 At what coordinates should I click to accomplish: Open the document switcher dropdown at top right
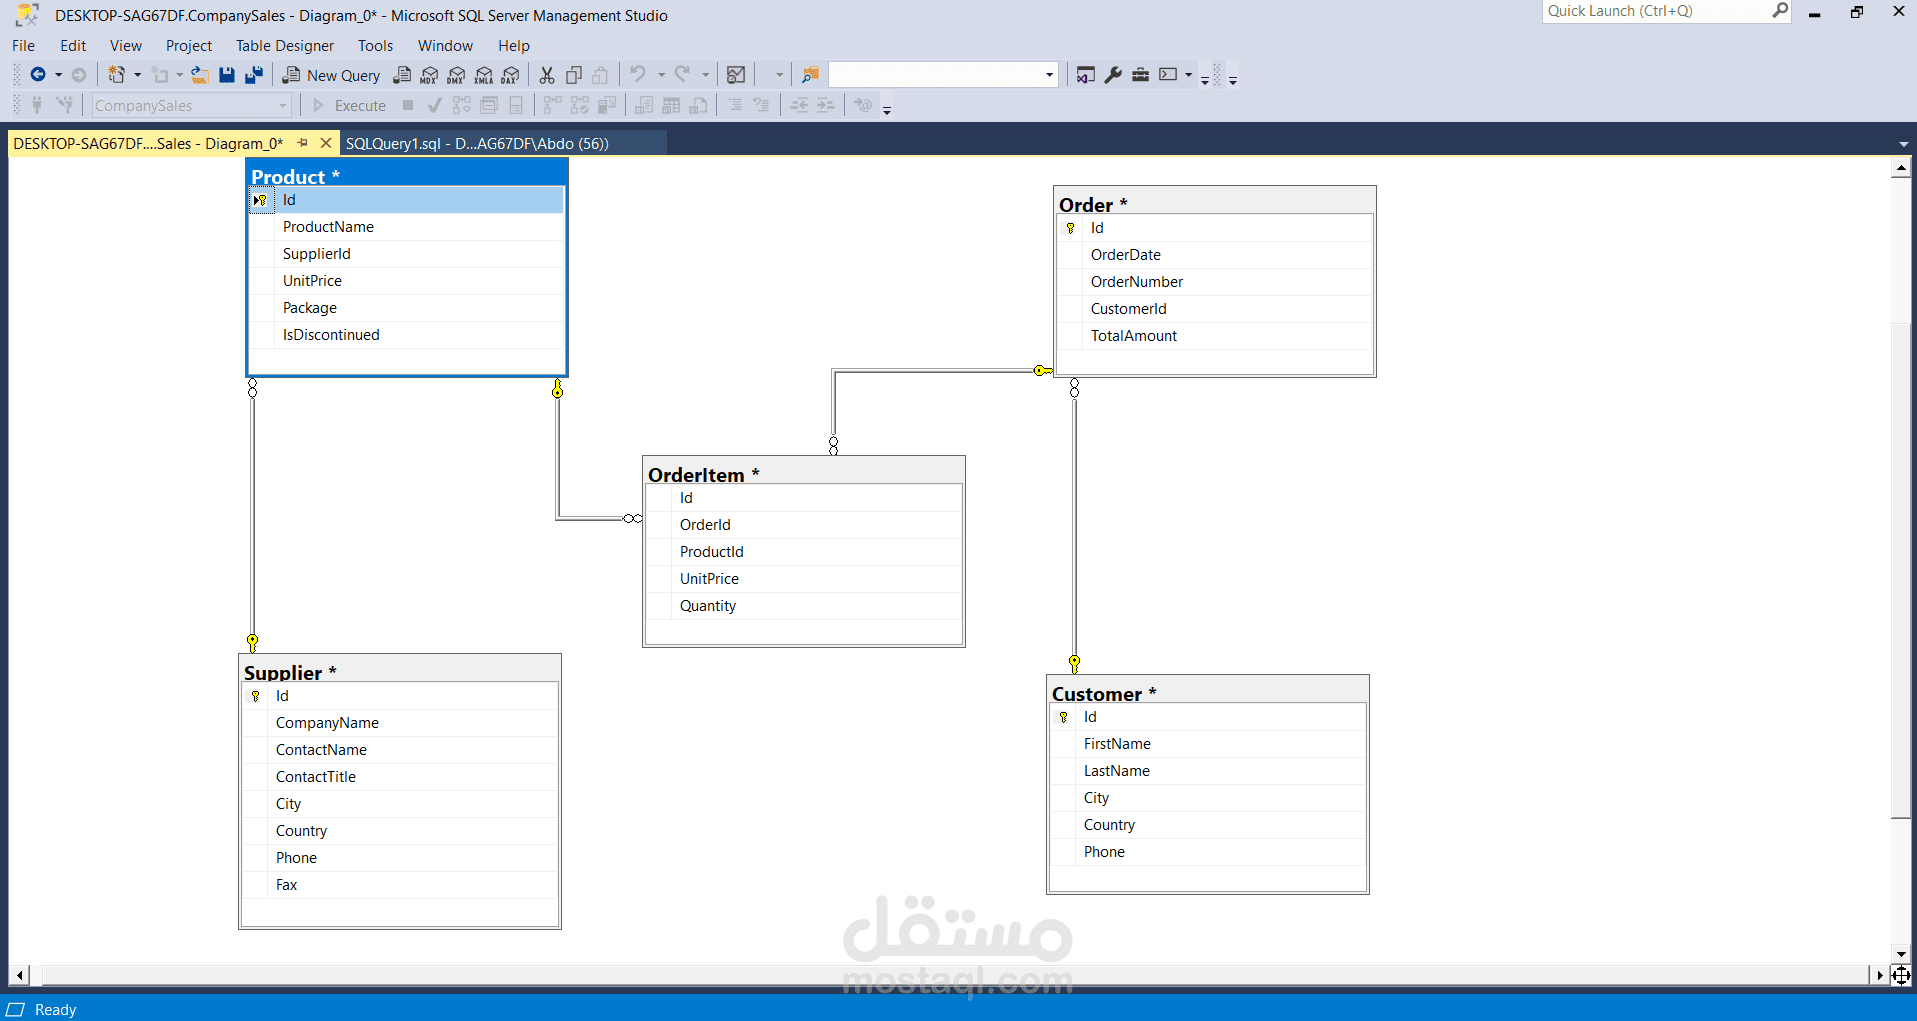tap(1902, 143)
